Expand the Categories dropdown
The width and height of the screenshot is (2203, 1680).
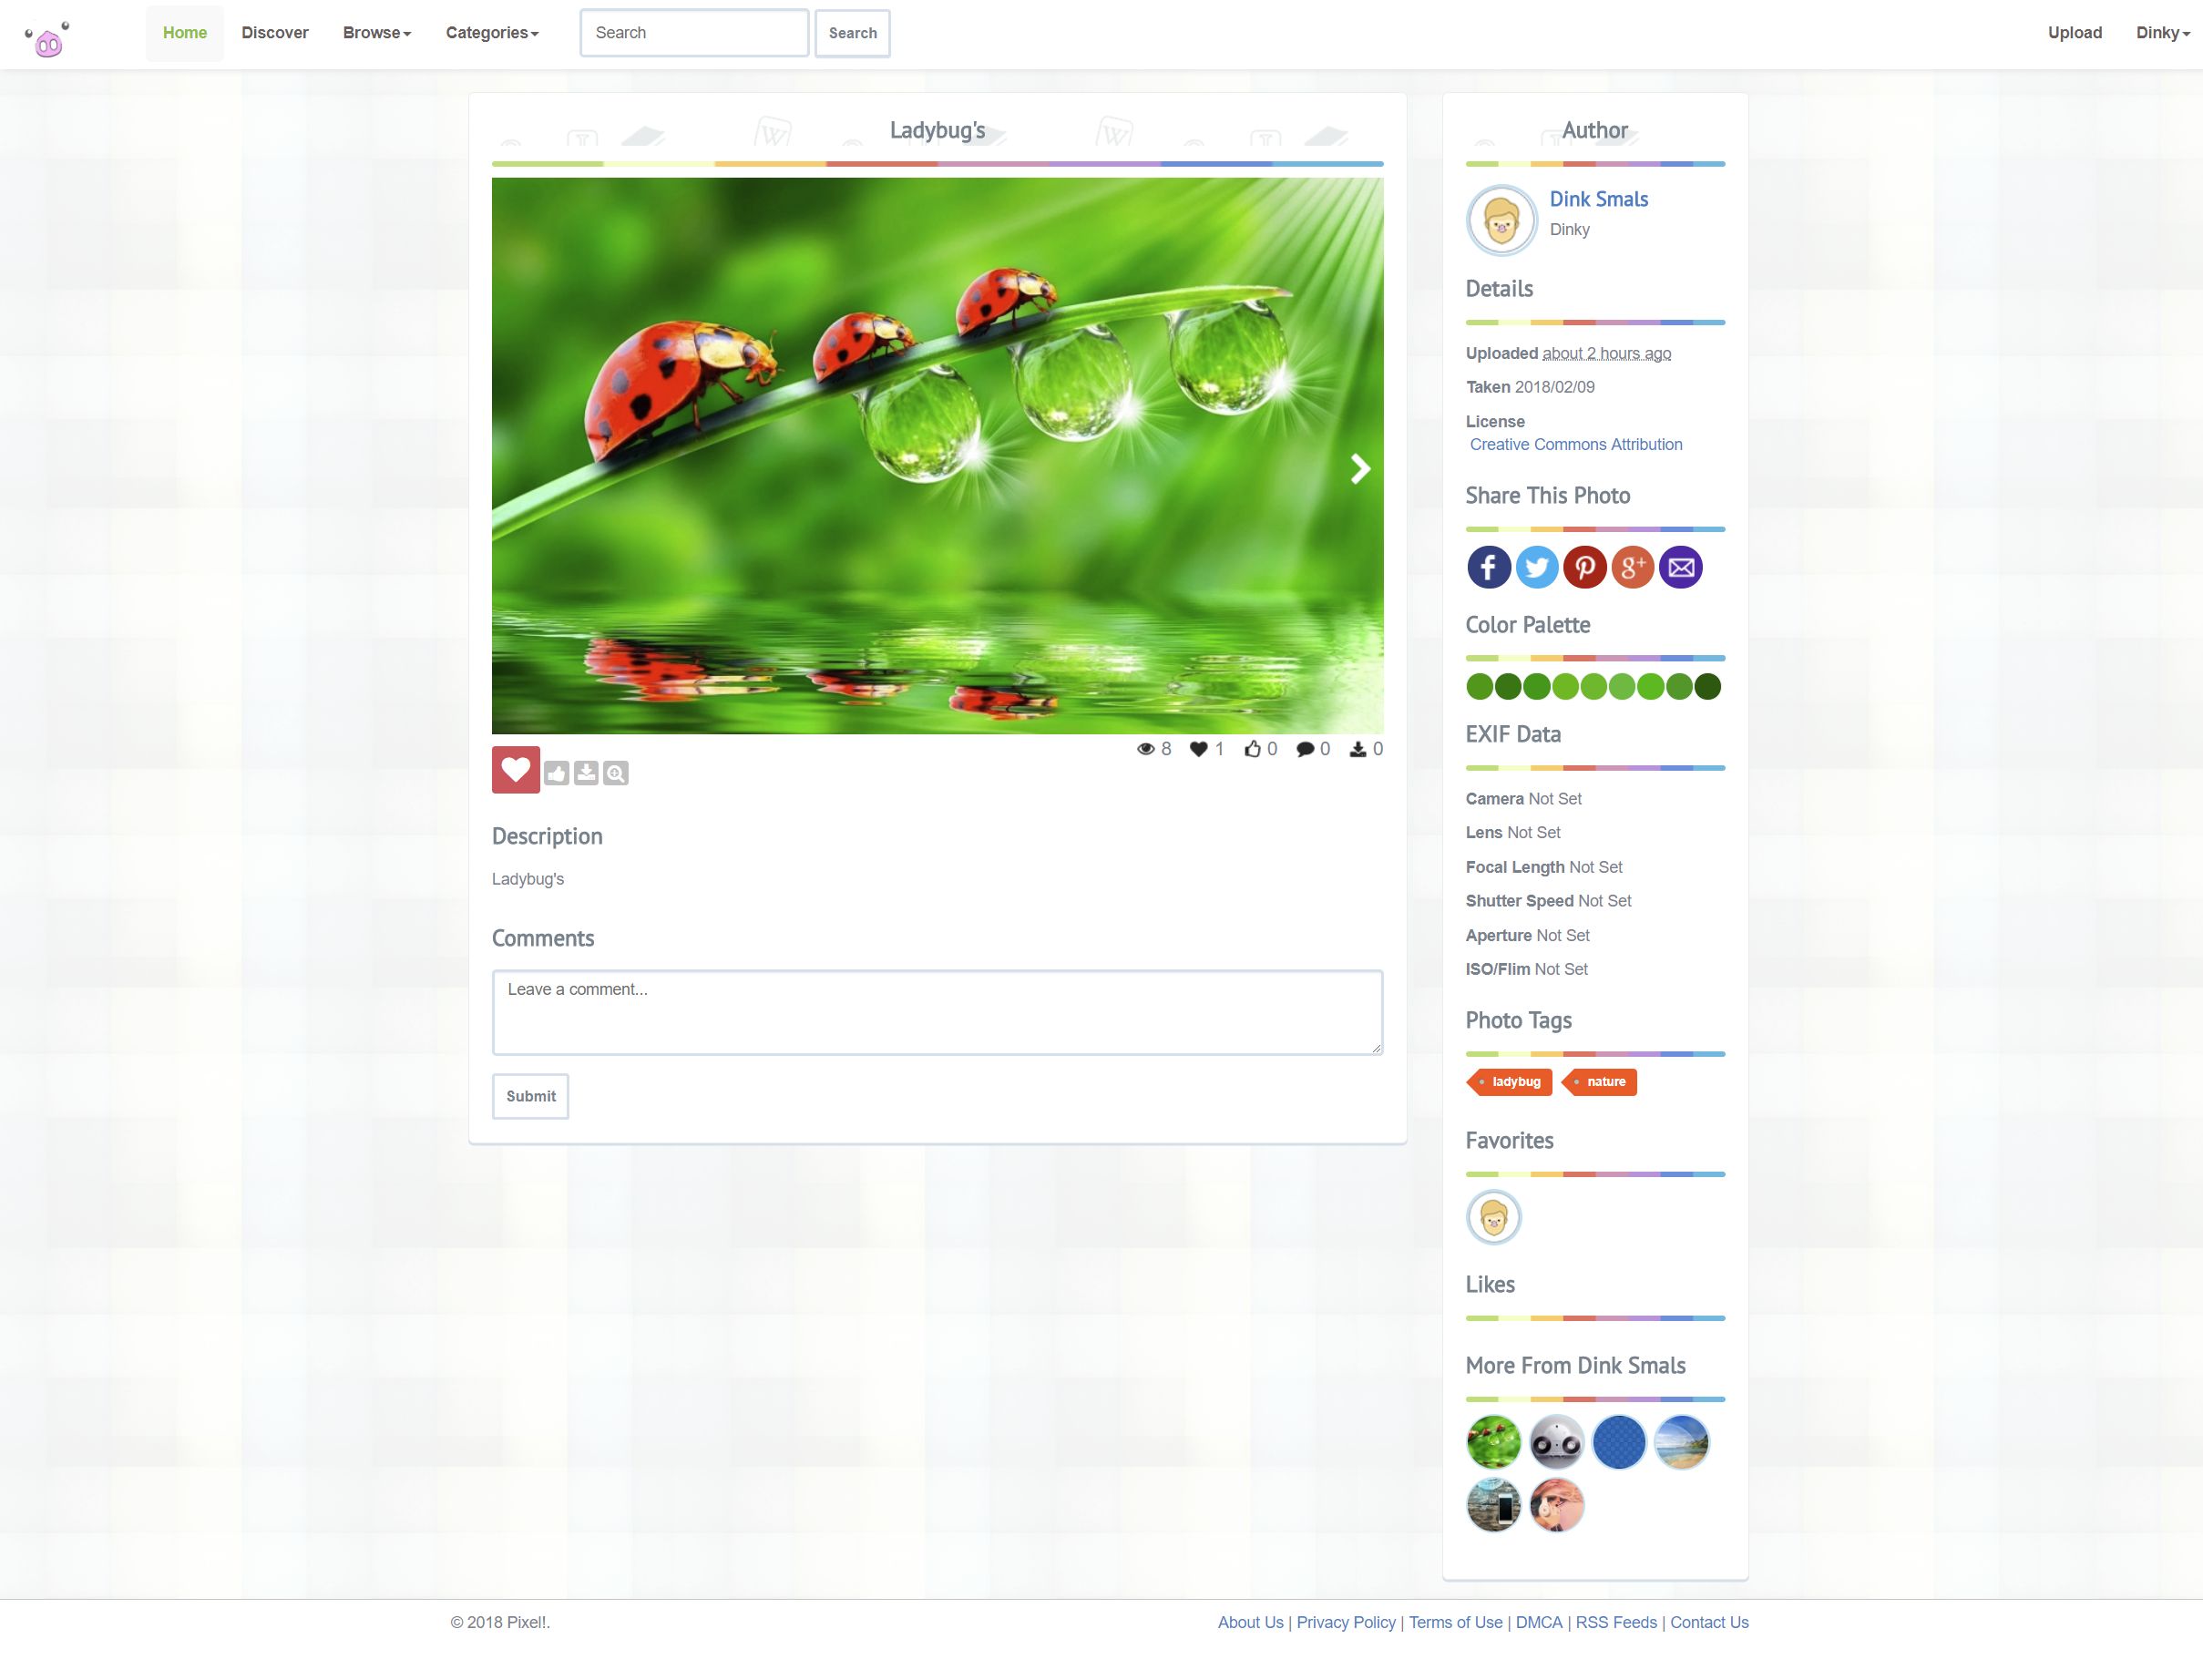(x=491, y=33)
